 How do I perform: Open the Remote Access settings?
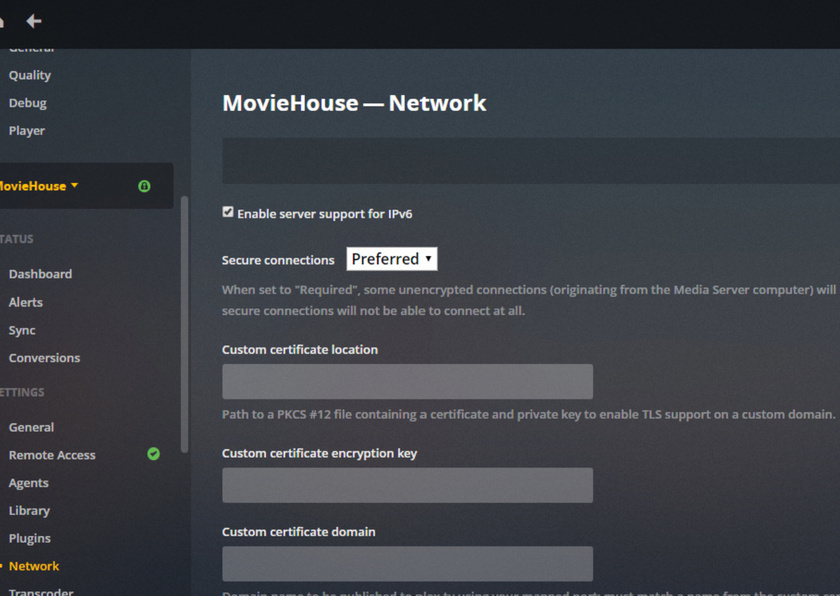[52, 455]
